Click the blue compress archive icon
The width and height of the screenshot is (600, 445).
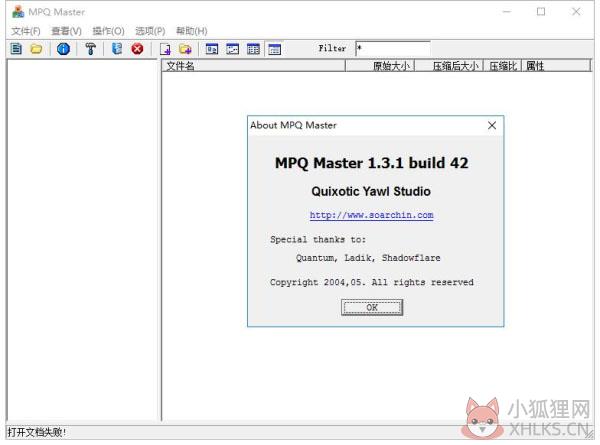point(117,49)
